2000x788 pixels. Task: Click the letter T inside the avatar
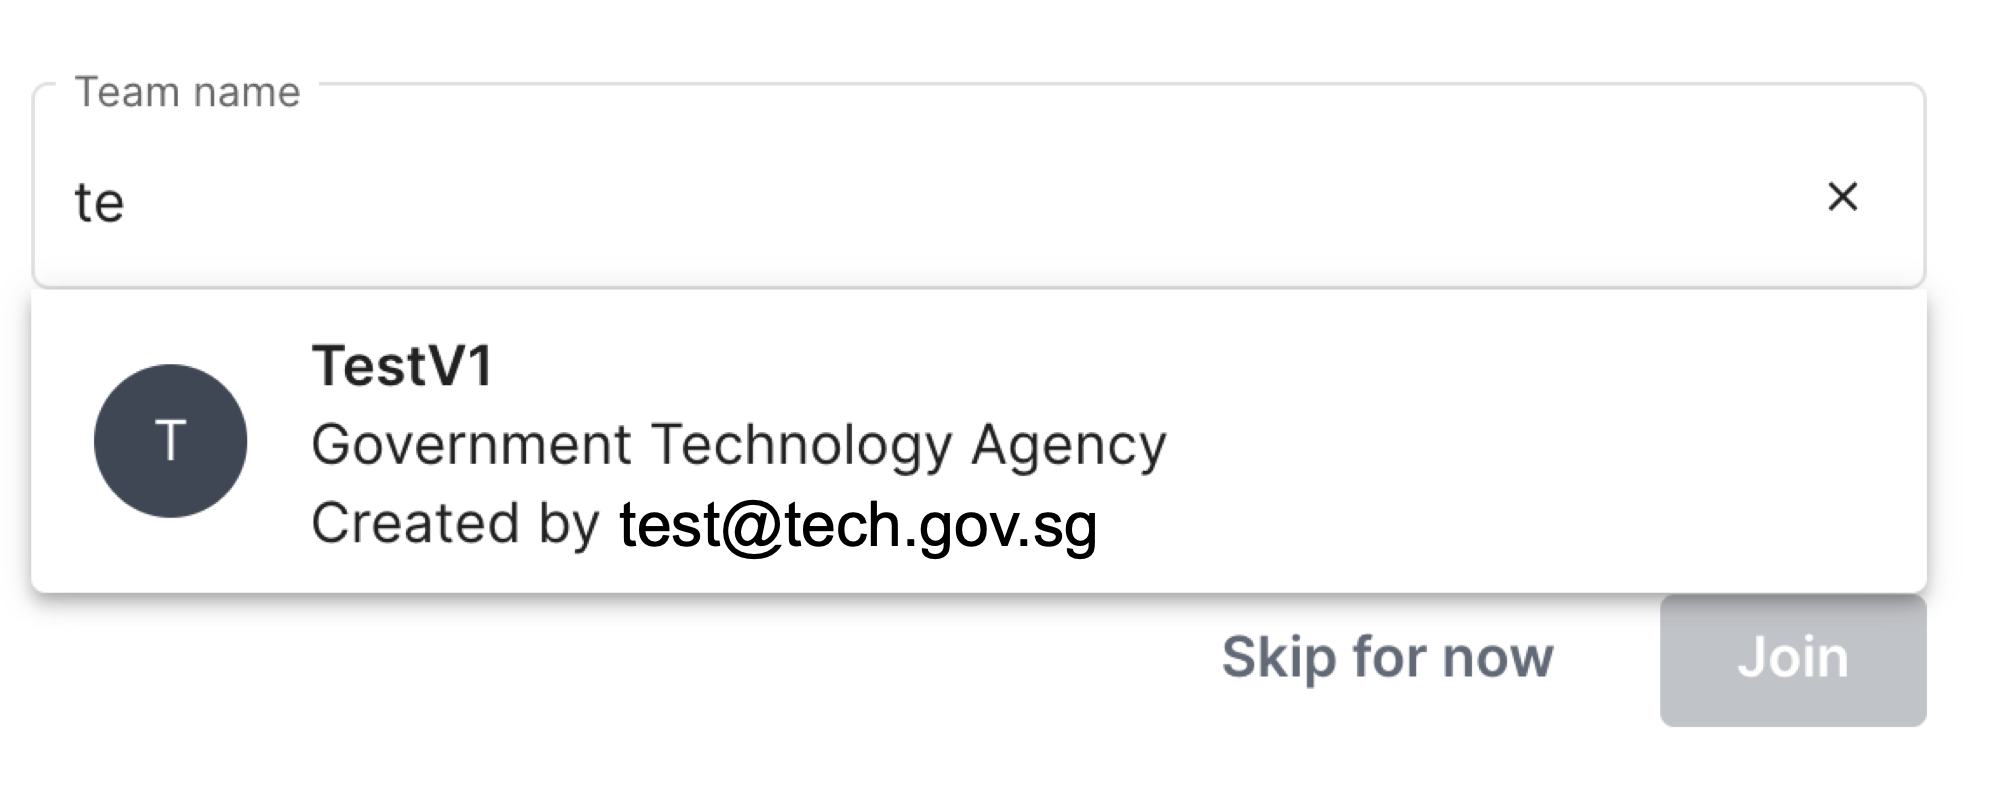pyautogui.click(x=170, y=441)
